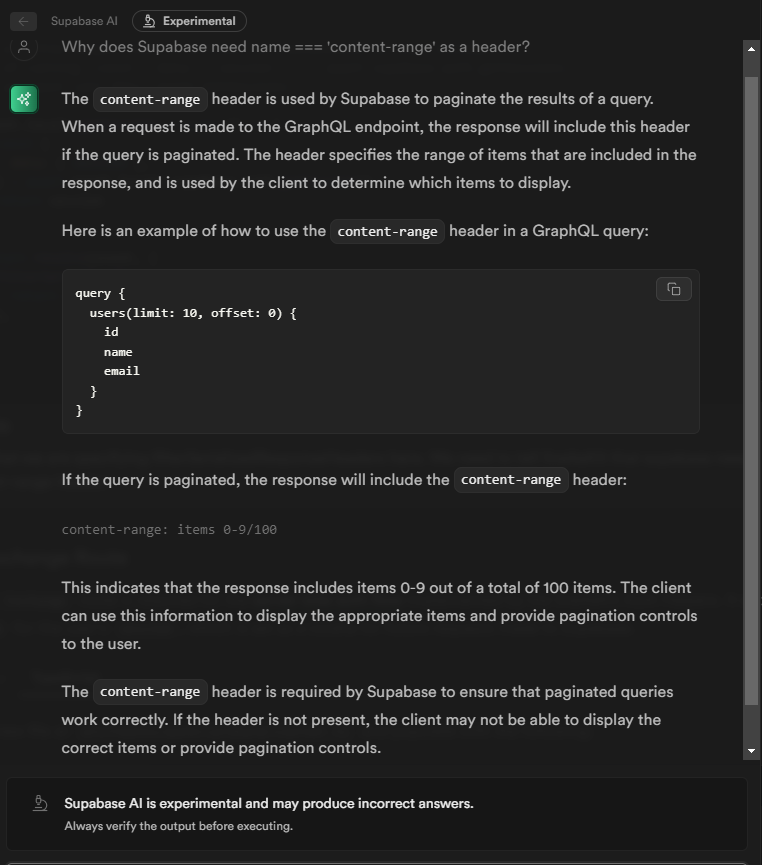Click the back arrow in the header
762x865 pixels.
(x=22, y=21)
